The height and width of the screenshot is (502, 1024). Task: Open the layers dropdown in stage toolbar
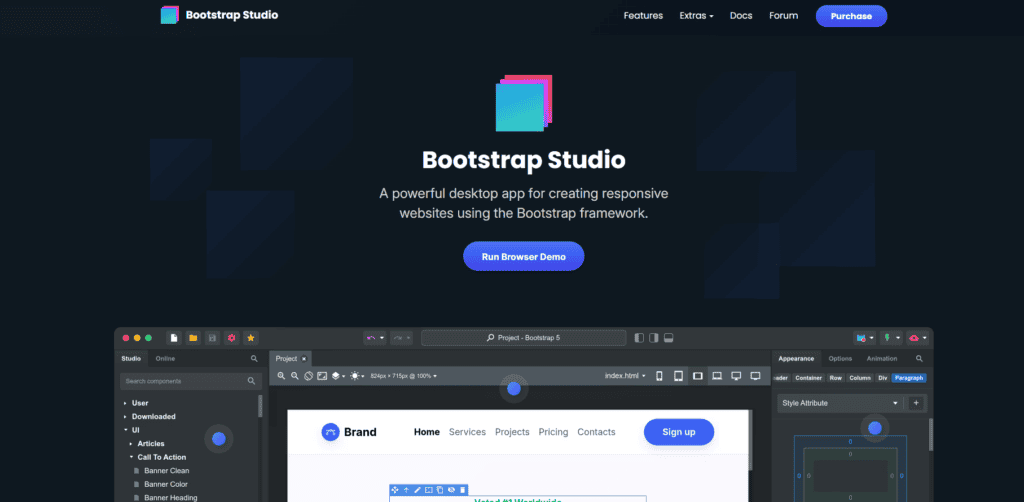[x=338, y=375]
